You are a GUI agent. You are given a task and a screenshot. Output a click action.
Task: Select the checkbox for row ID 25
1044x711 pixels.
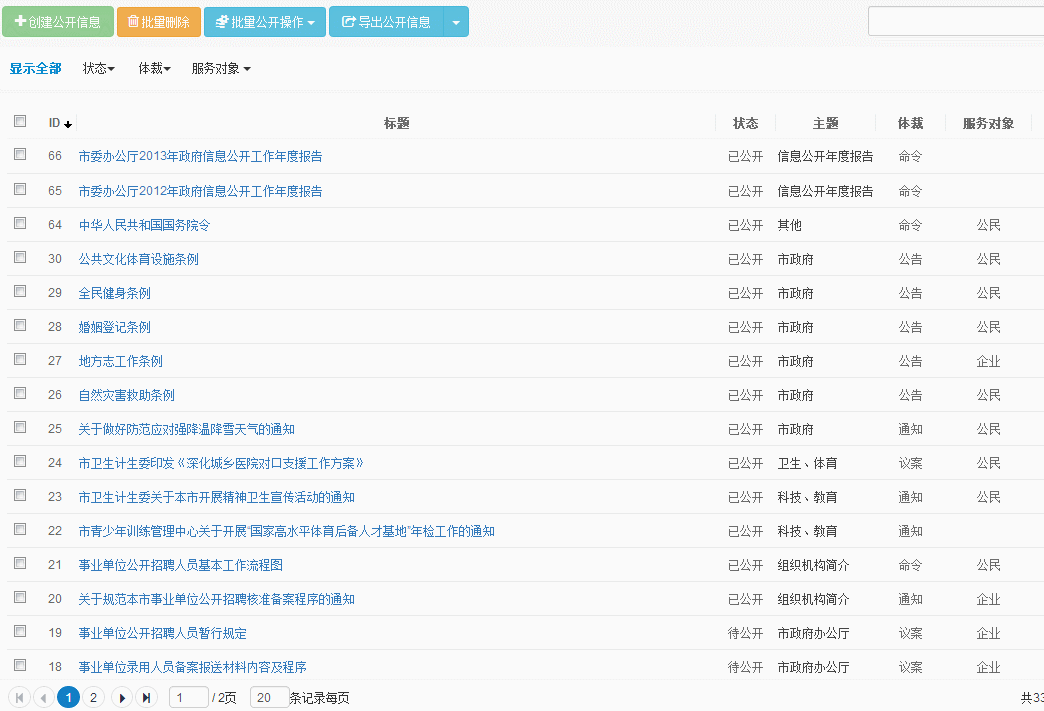(20, 427)
